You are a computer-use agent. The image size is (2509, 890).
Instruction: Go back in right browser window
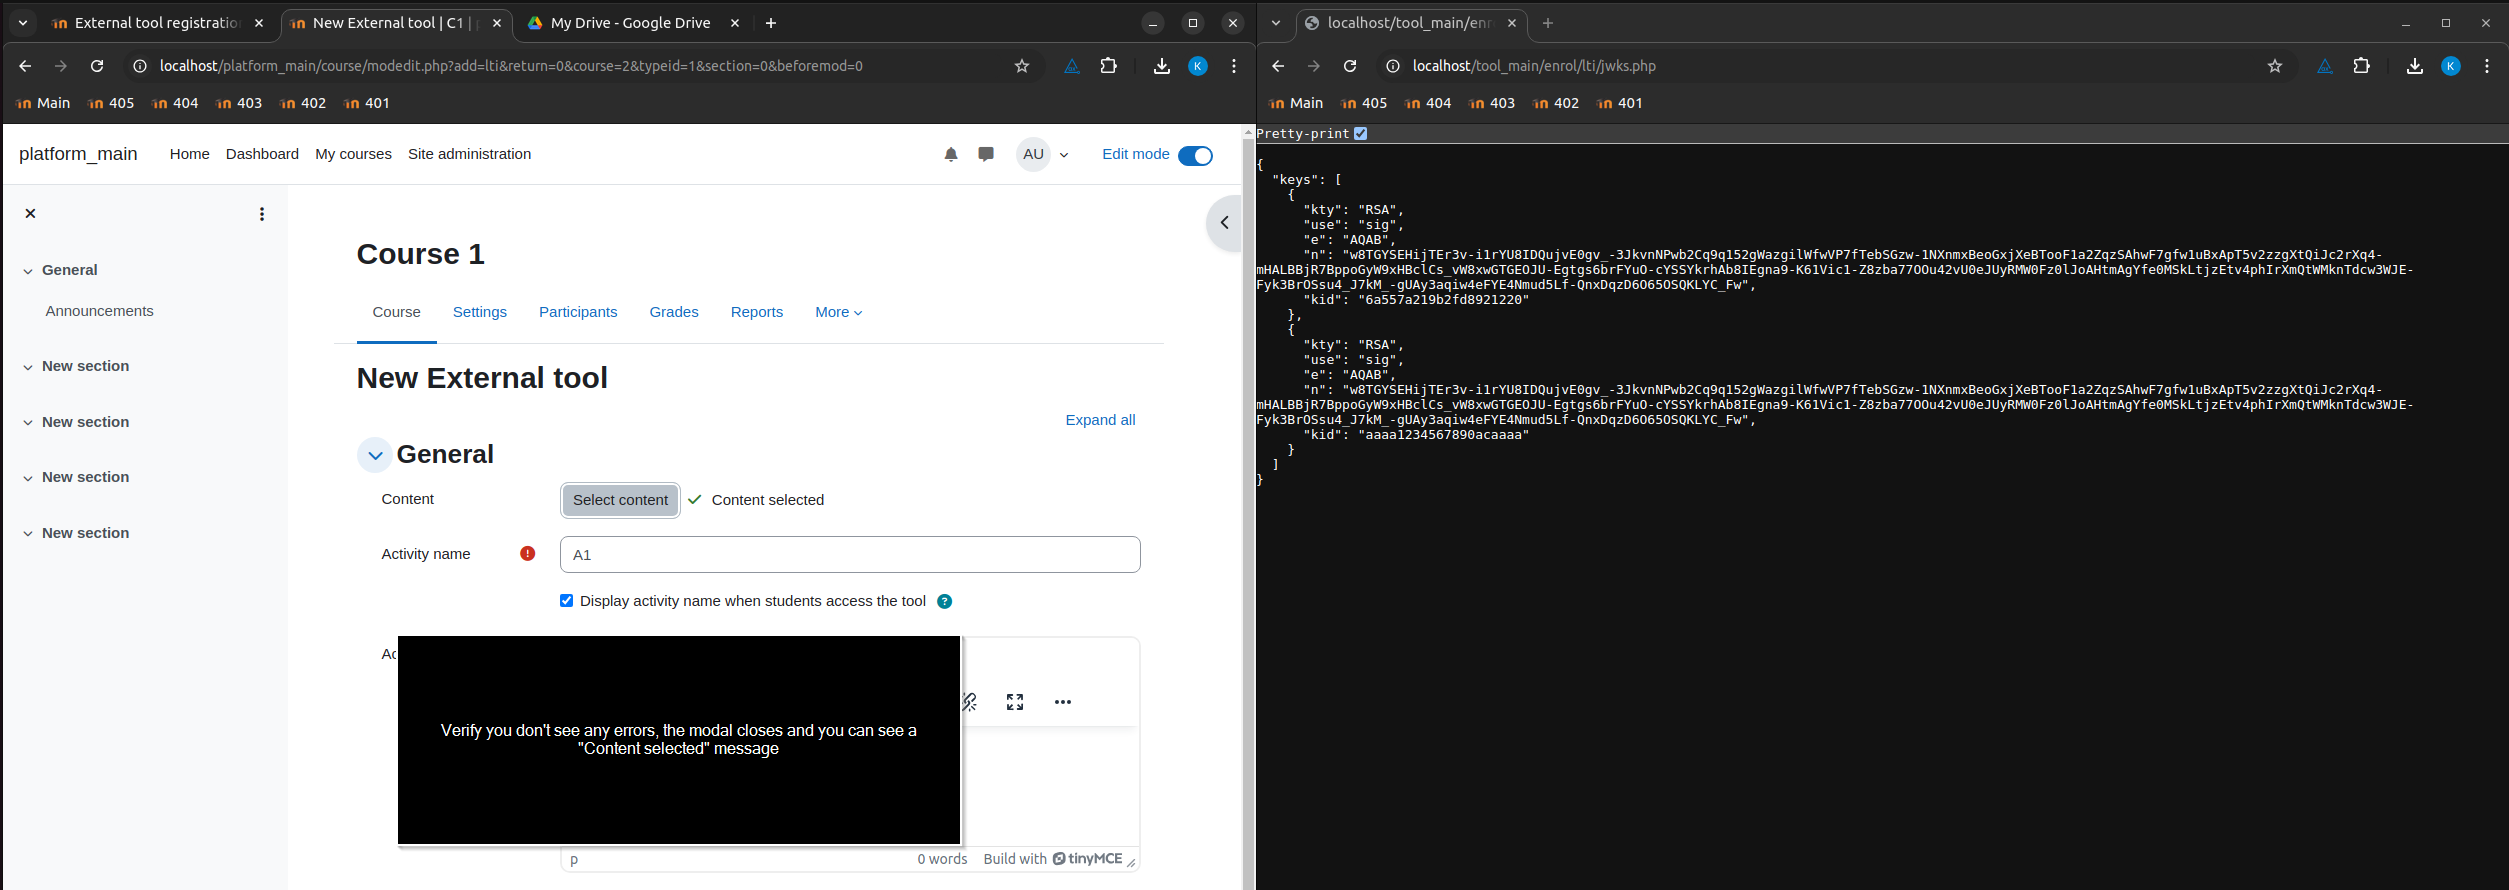[1278, 66]
